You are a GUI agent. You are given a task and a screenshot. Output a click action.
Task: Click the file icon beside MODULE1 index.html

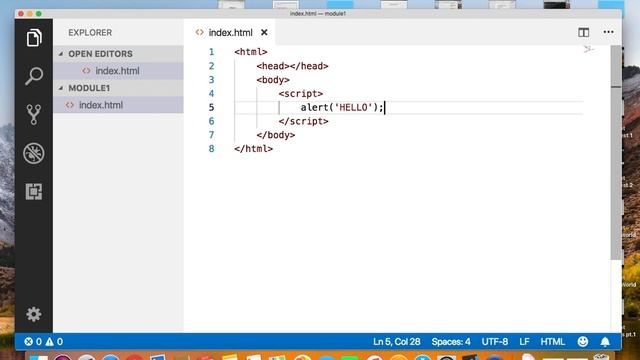pos(70,105)
